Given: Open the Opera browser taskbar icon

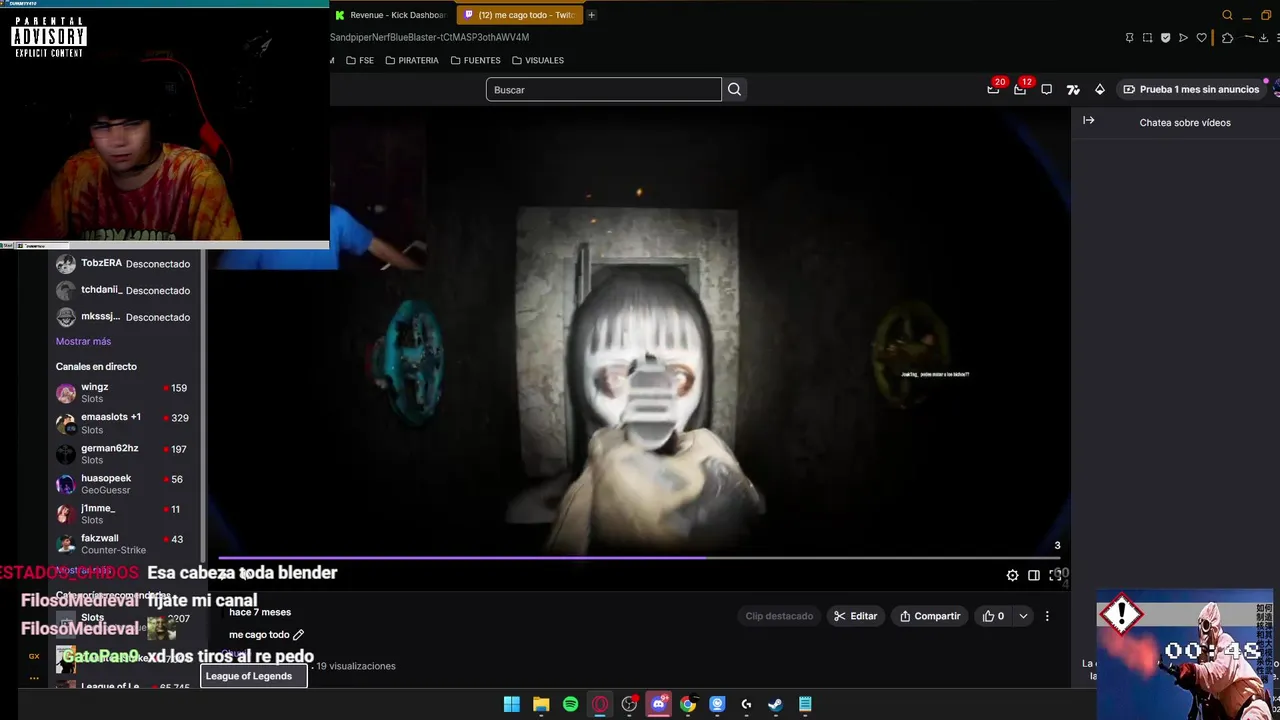Looking at the screenshot, I should [x=600, y=704].
